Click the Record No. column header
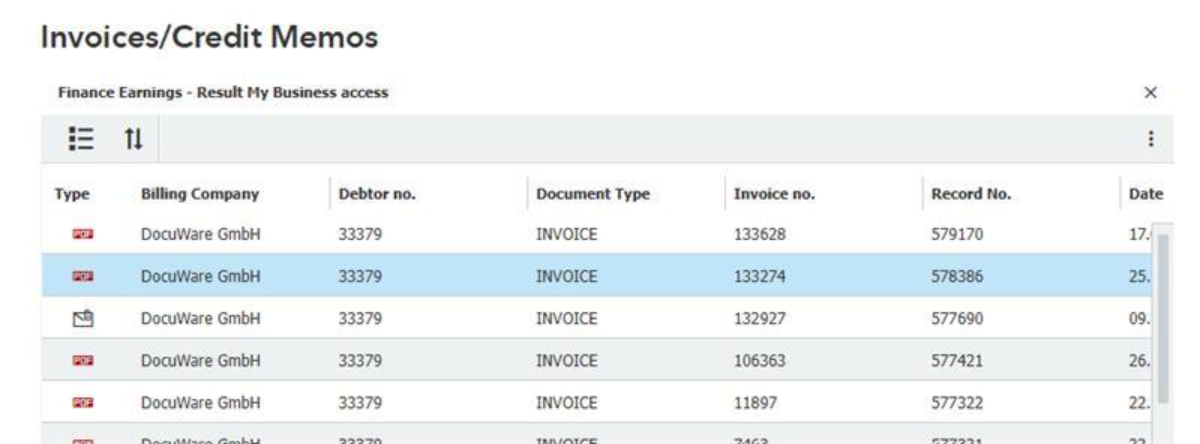 (x=970, y=194)
